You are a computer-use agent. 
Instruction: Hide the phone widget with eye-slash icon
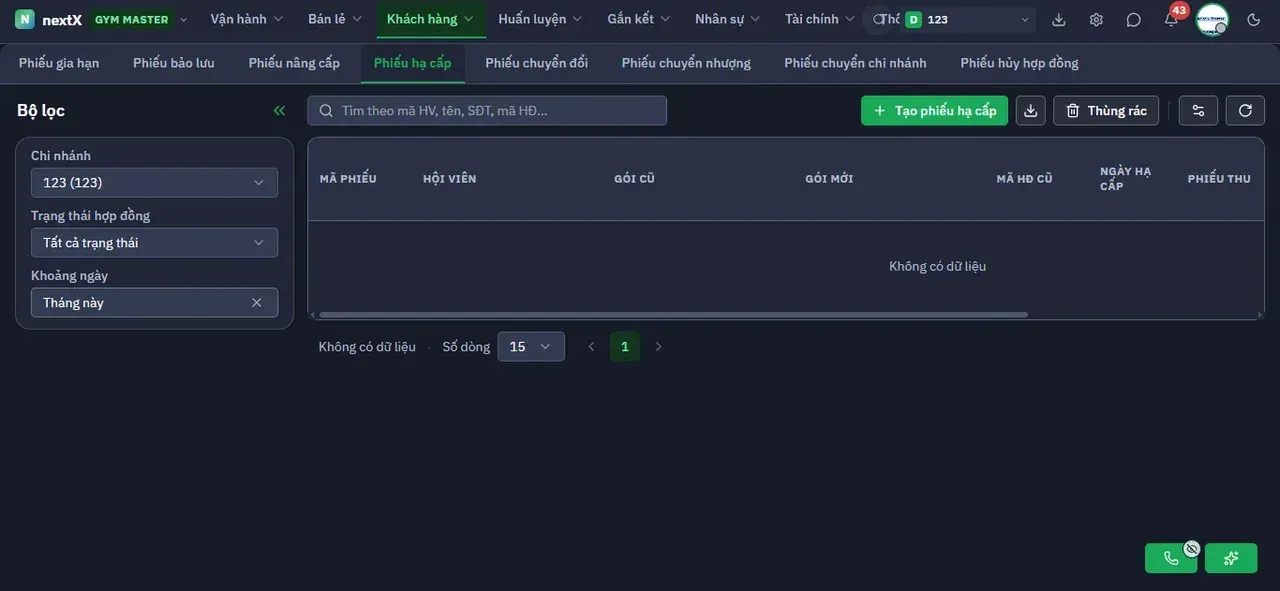(x=1191, y=548)
